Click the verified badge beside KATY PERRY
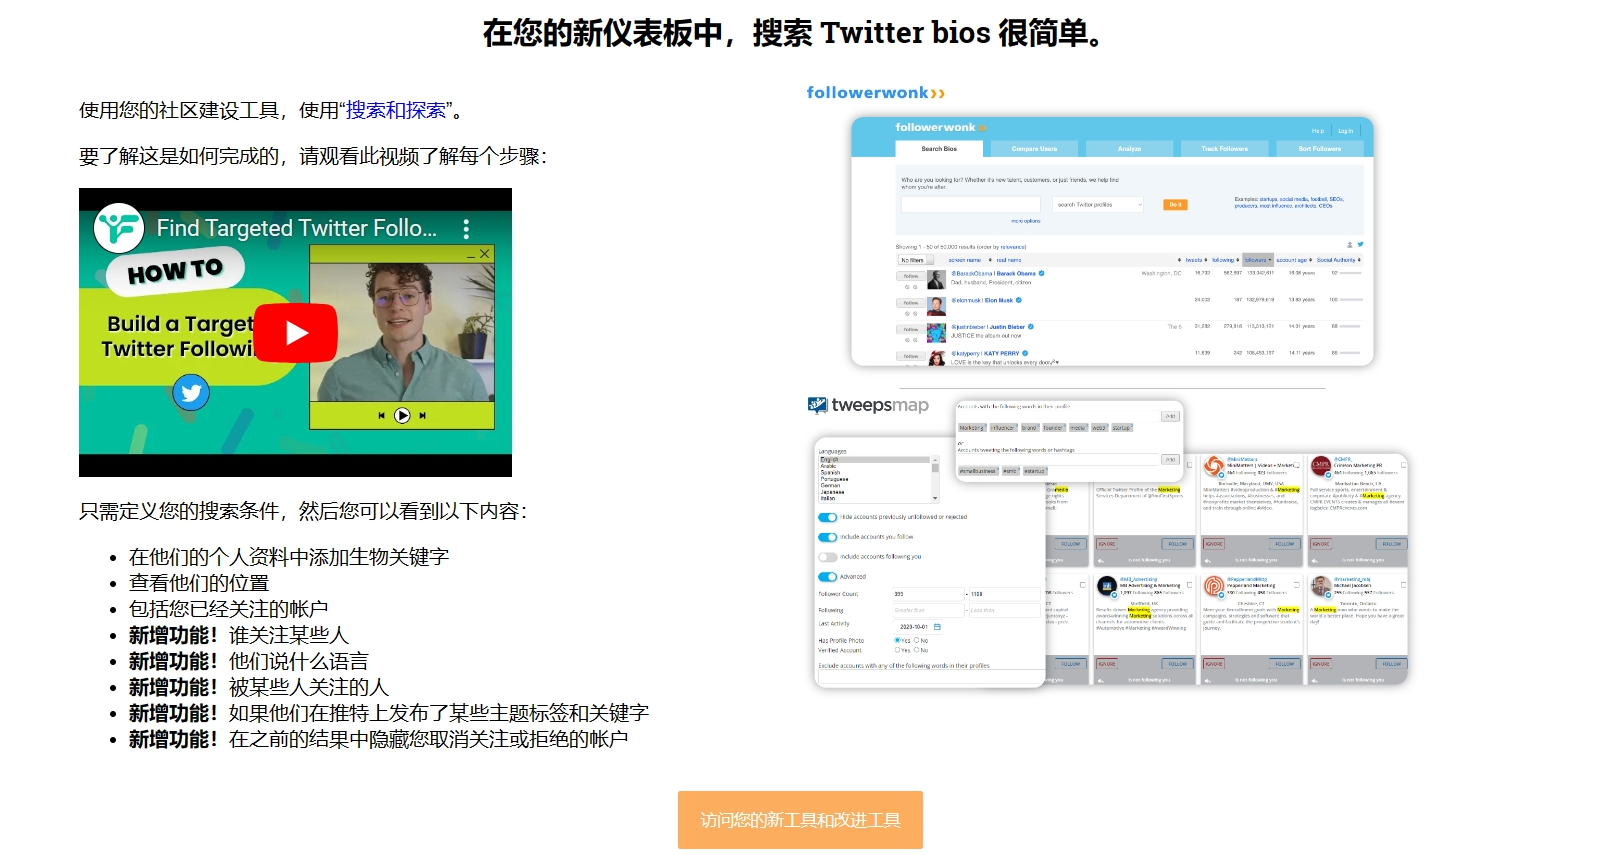1617x855 pixels. coord(1025,353)
